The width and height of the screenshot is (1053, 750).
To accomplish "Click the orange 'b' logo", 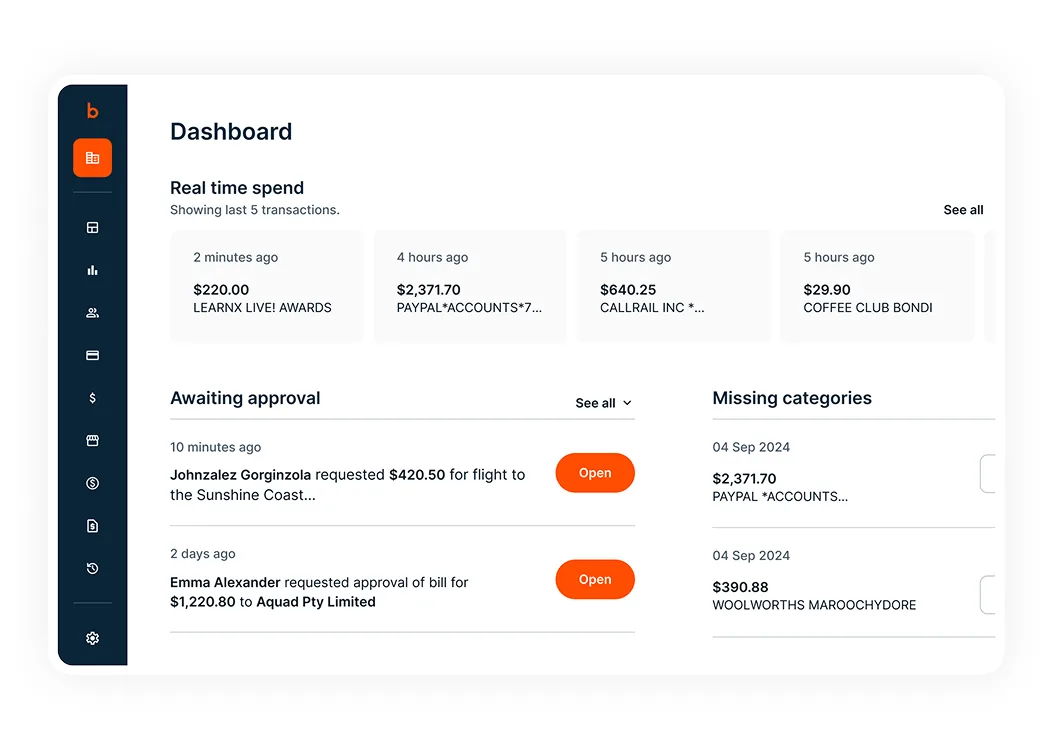I will tap(92, 111).
